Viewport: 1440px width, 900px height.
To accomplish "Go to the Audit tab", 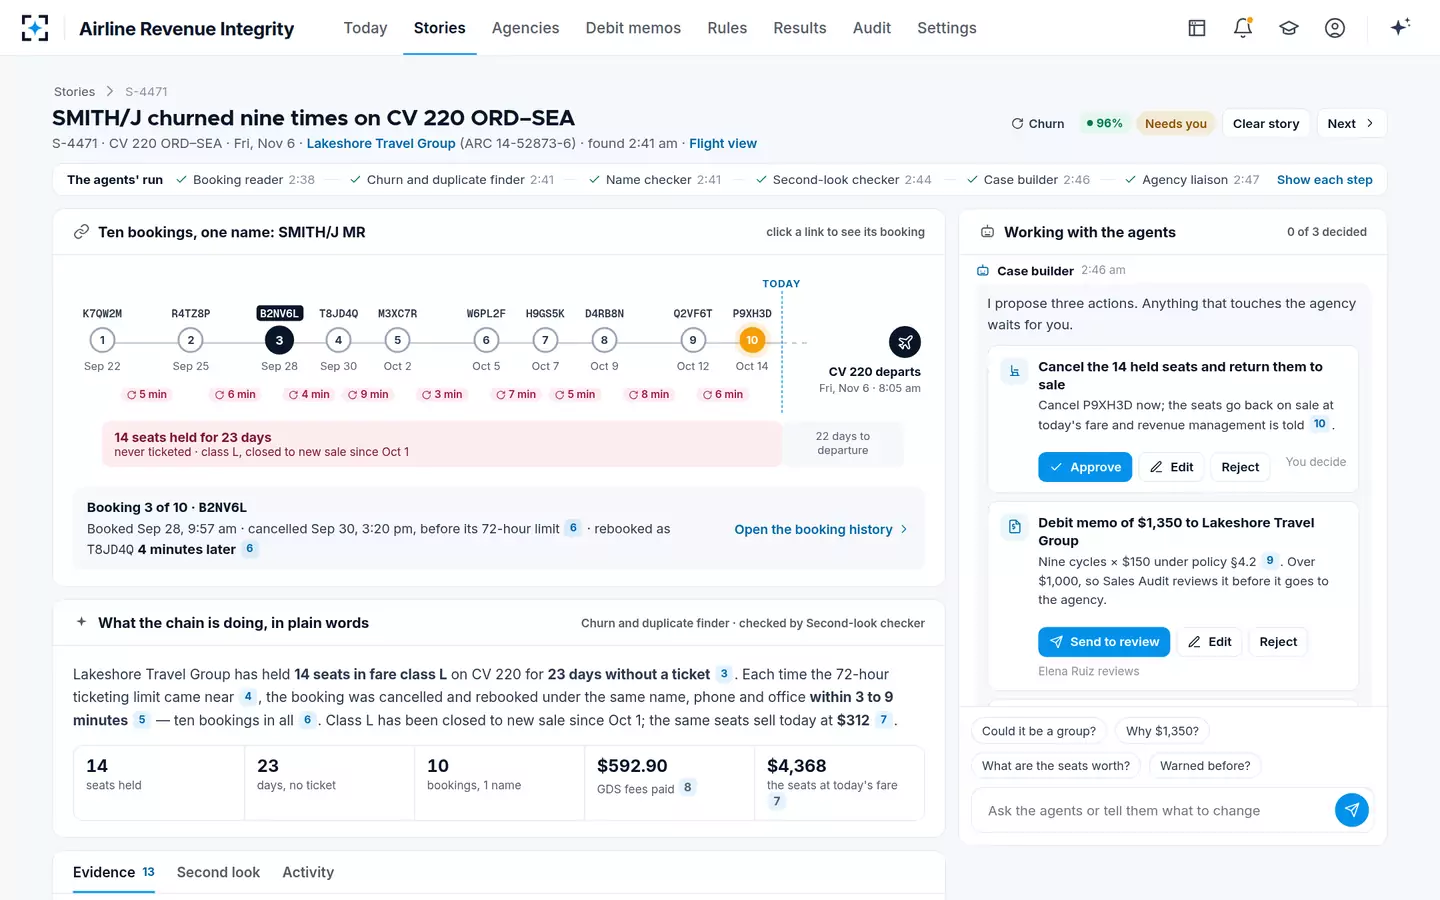I will click(872, 28).
